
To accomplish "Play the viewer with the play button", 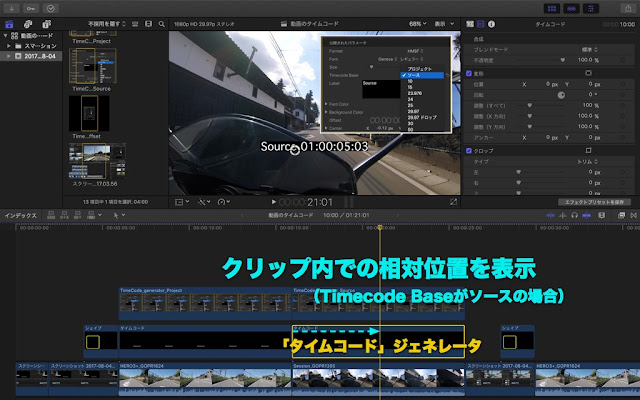I will (x=273, y=202).
